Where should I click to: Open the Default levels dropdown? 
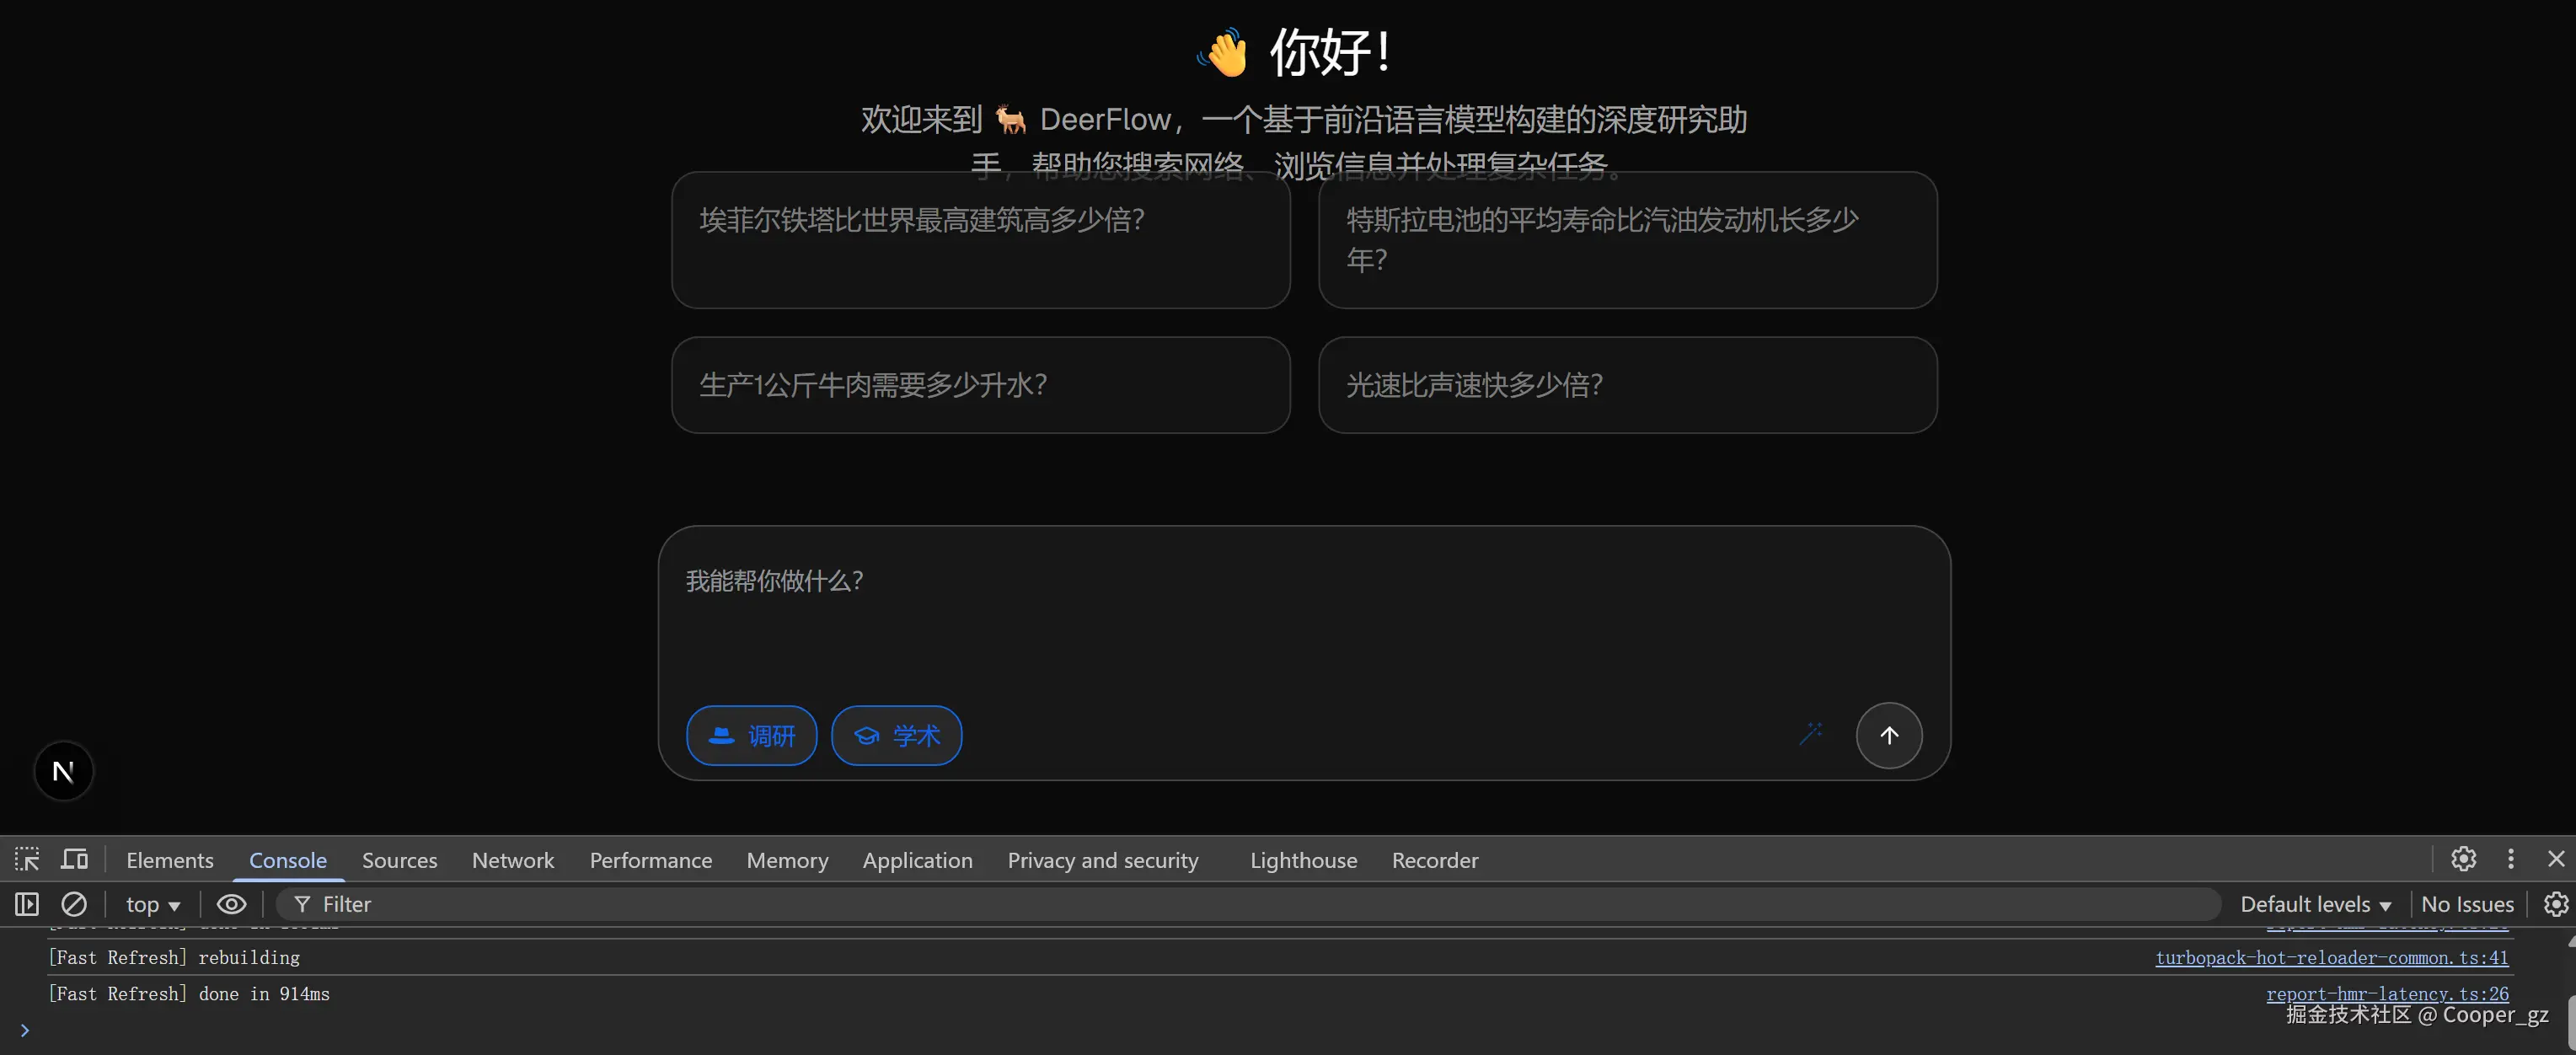[2315, 904]
